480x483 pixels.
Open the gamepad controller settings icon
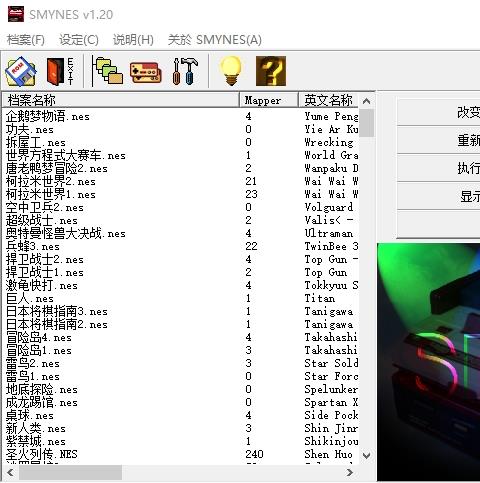coord(146,72)
